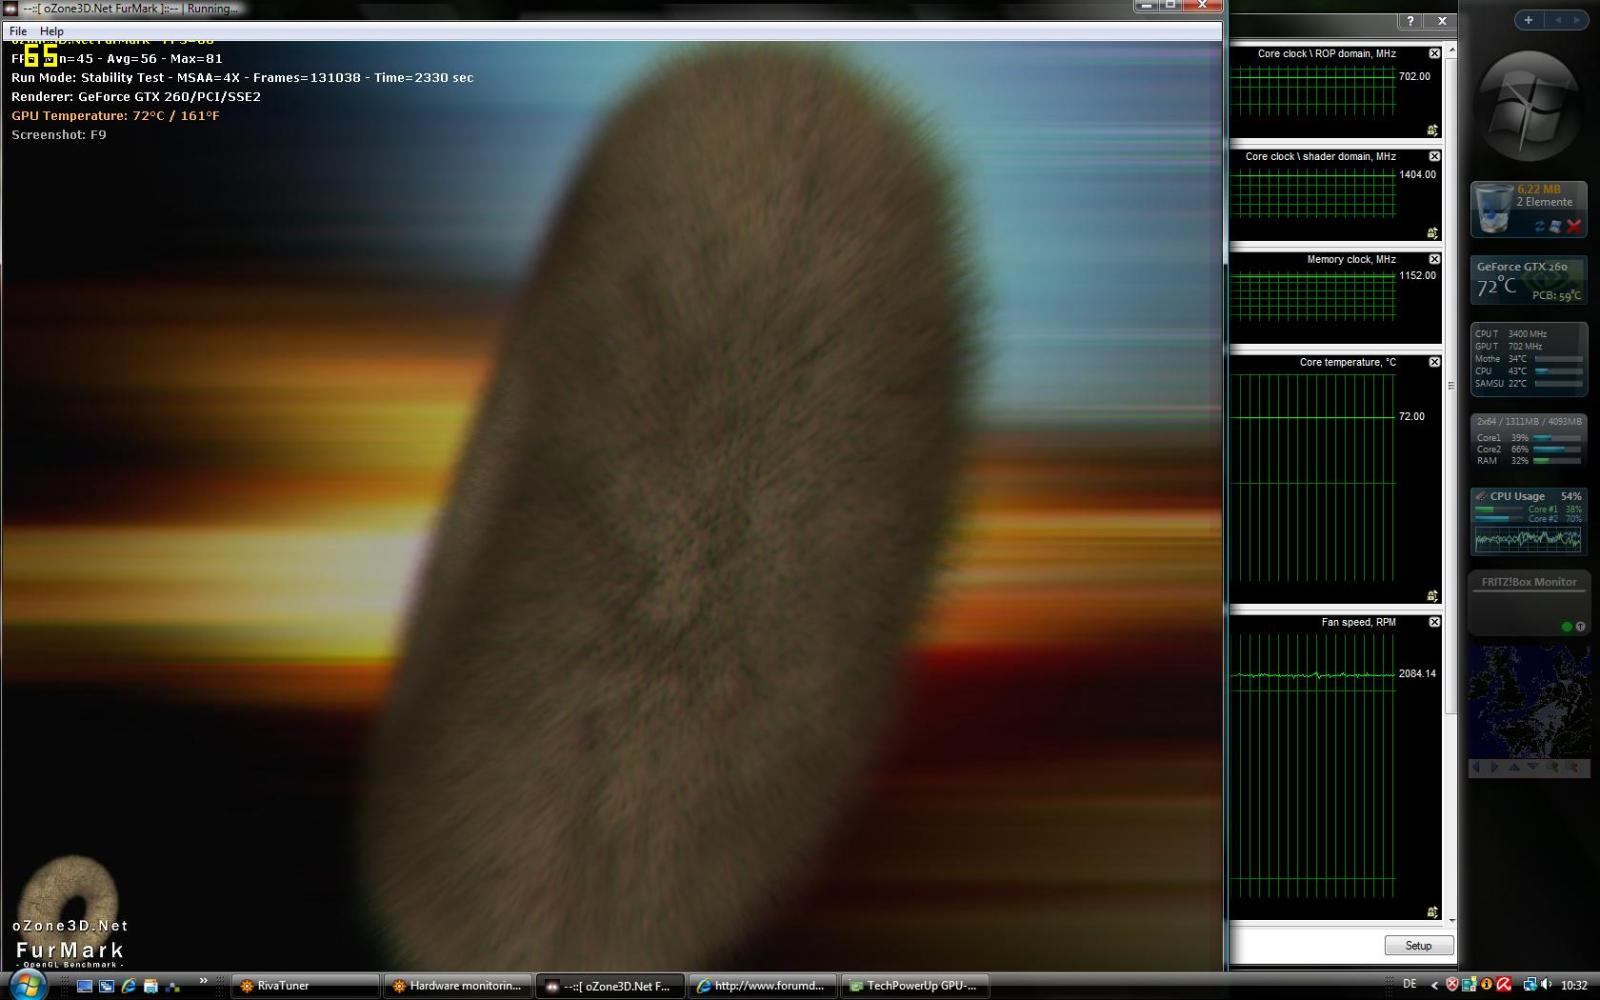The image size is (1600, 1000).
Task: Click the 1404.00 shader clock value
Action: pos(1417,174)
